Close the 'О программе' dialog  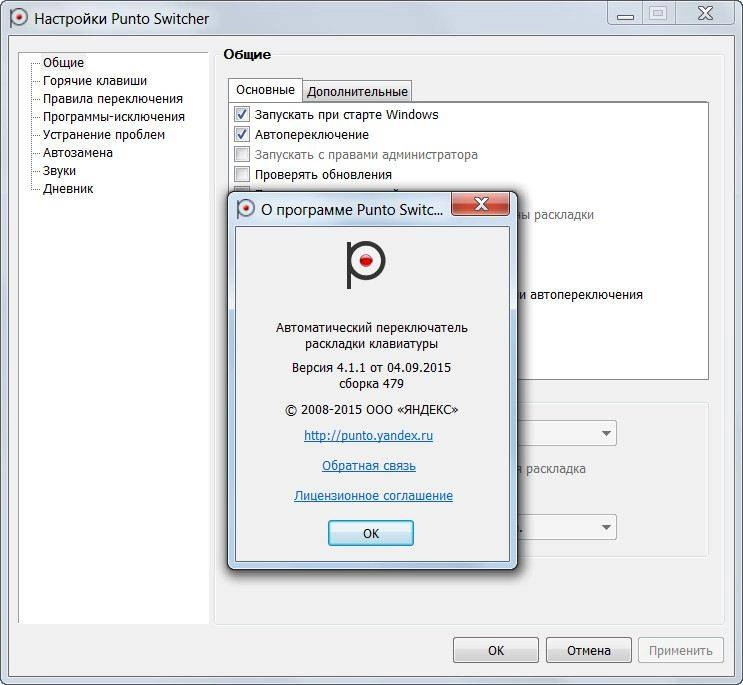coord(481,204)
